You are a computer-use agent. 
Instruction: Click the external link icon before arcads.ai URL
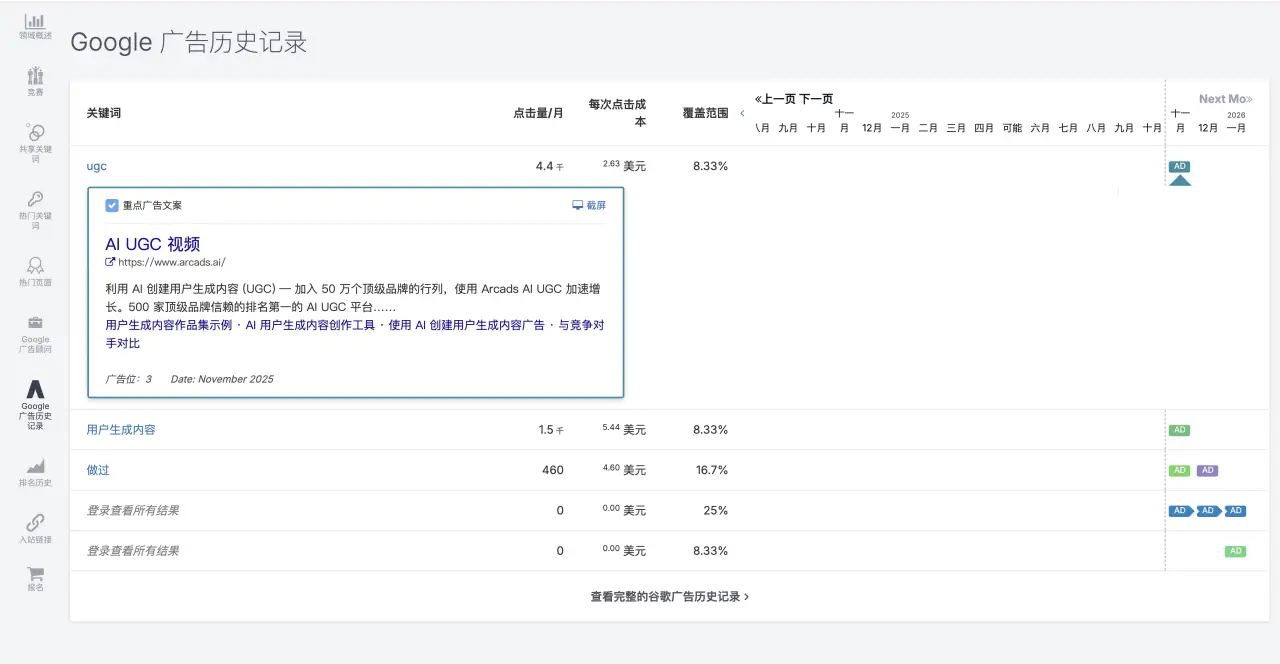point(110,262)
